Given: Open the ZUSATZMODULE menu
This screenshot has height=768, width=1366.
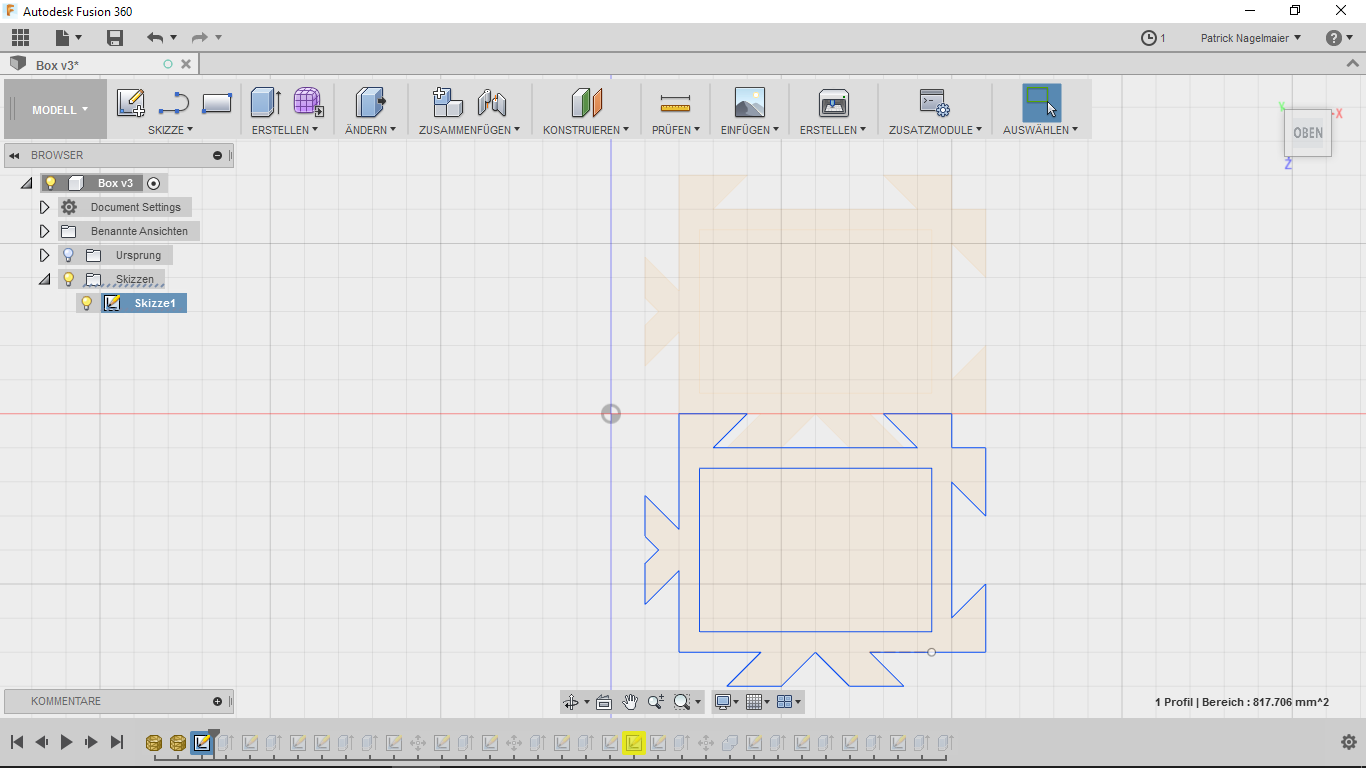Looking at the screenshot, I should (x=934, y=129).
